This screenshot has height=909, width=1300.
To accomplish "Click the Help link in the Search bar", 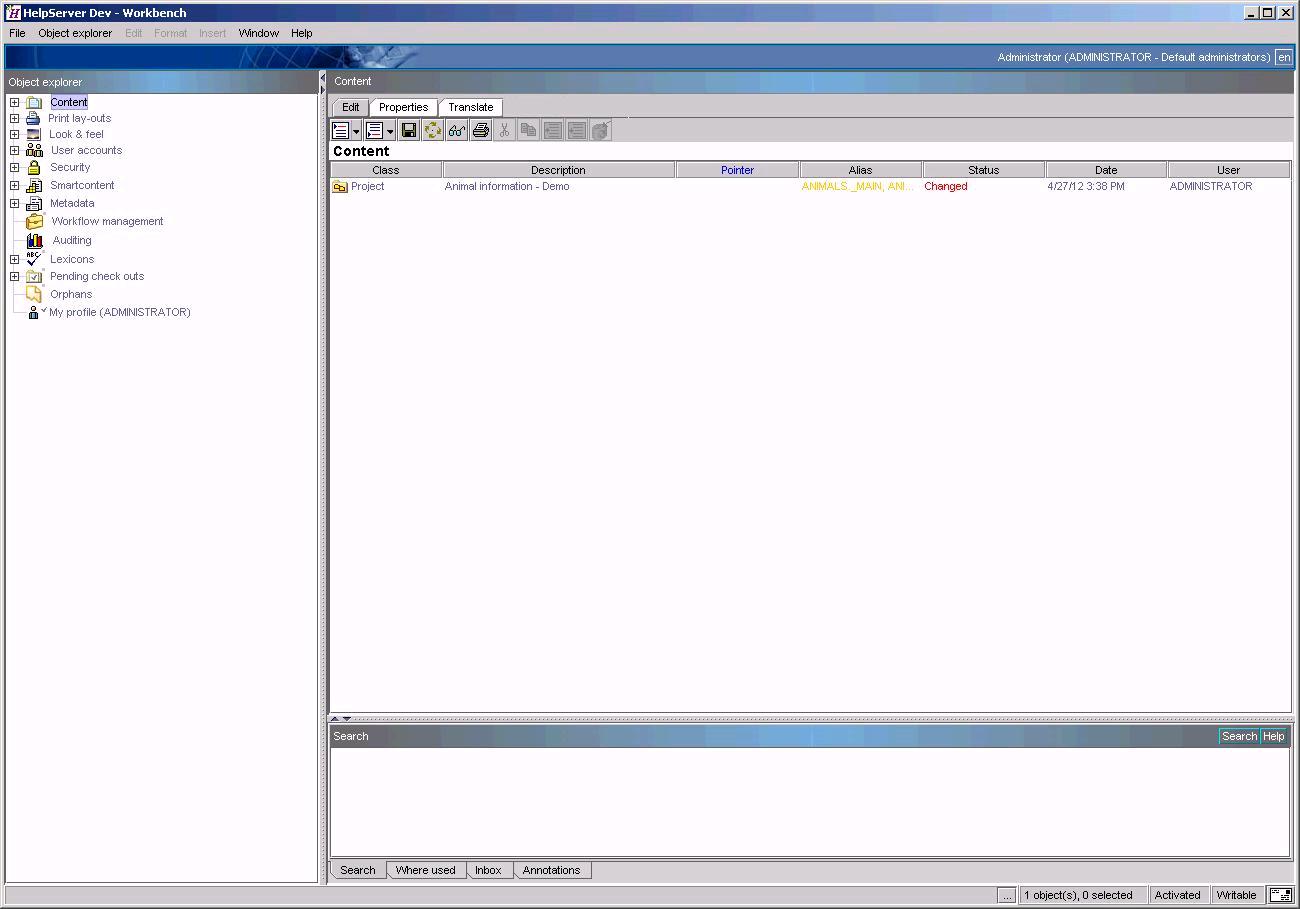I will coord(1273,736).
